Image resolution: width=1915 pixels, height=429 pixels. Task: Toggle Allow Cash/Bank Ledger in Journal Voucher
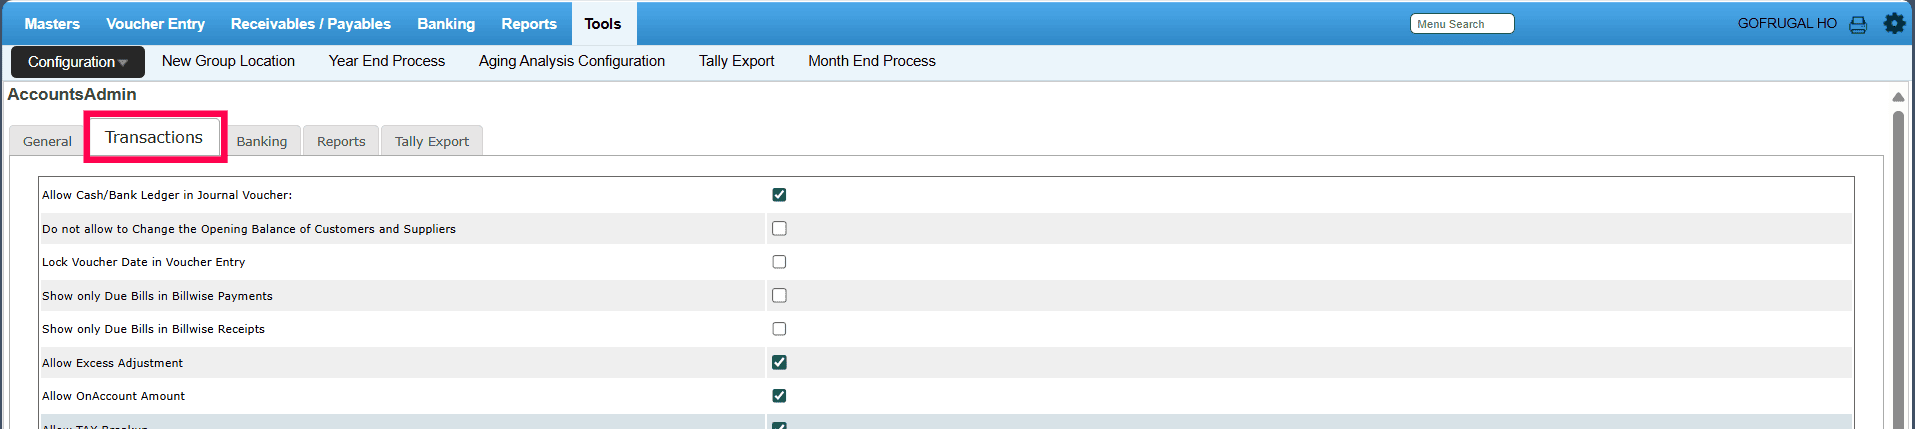click(x=779, y=195)
